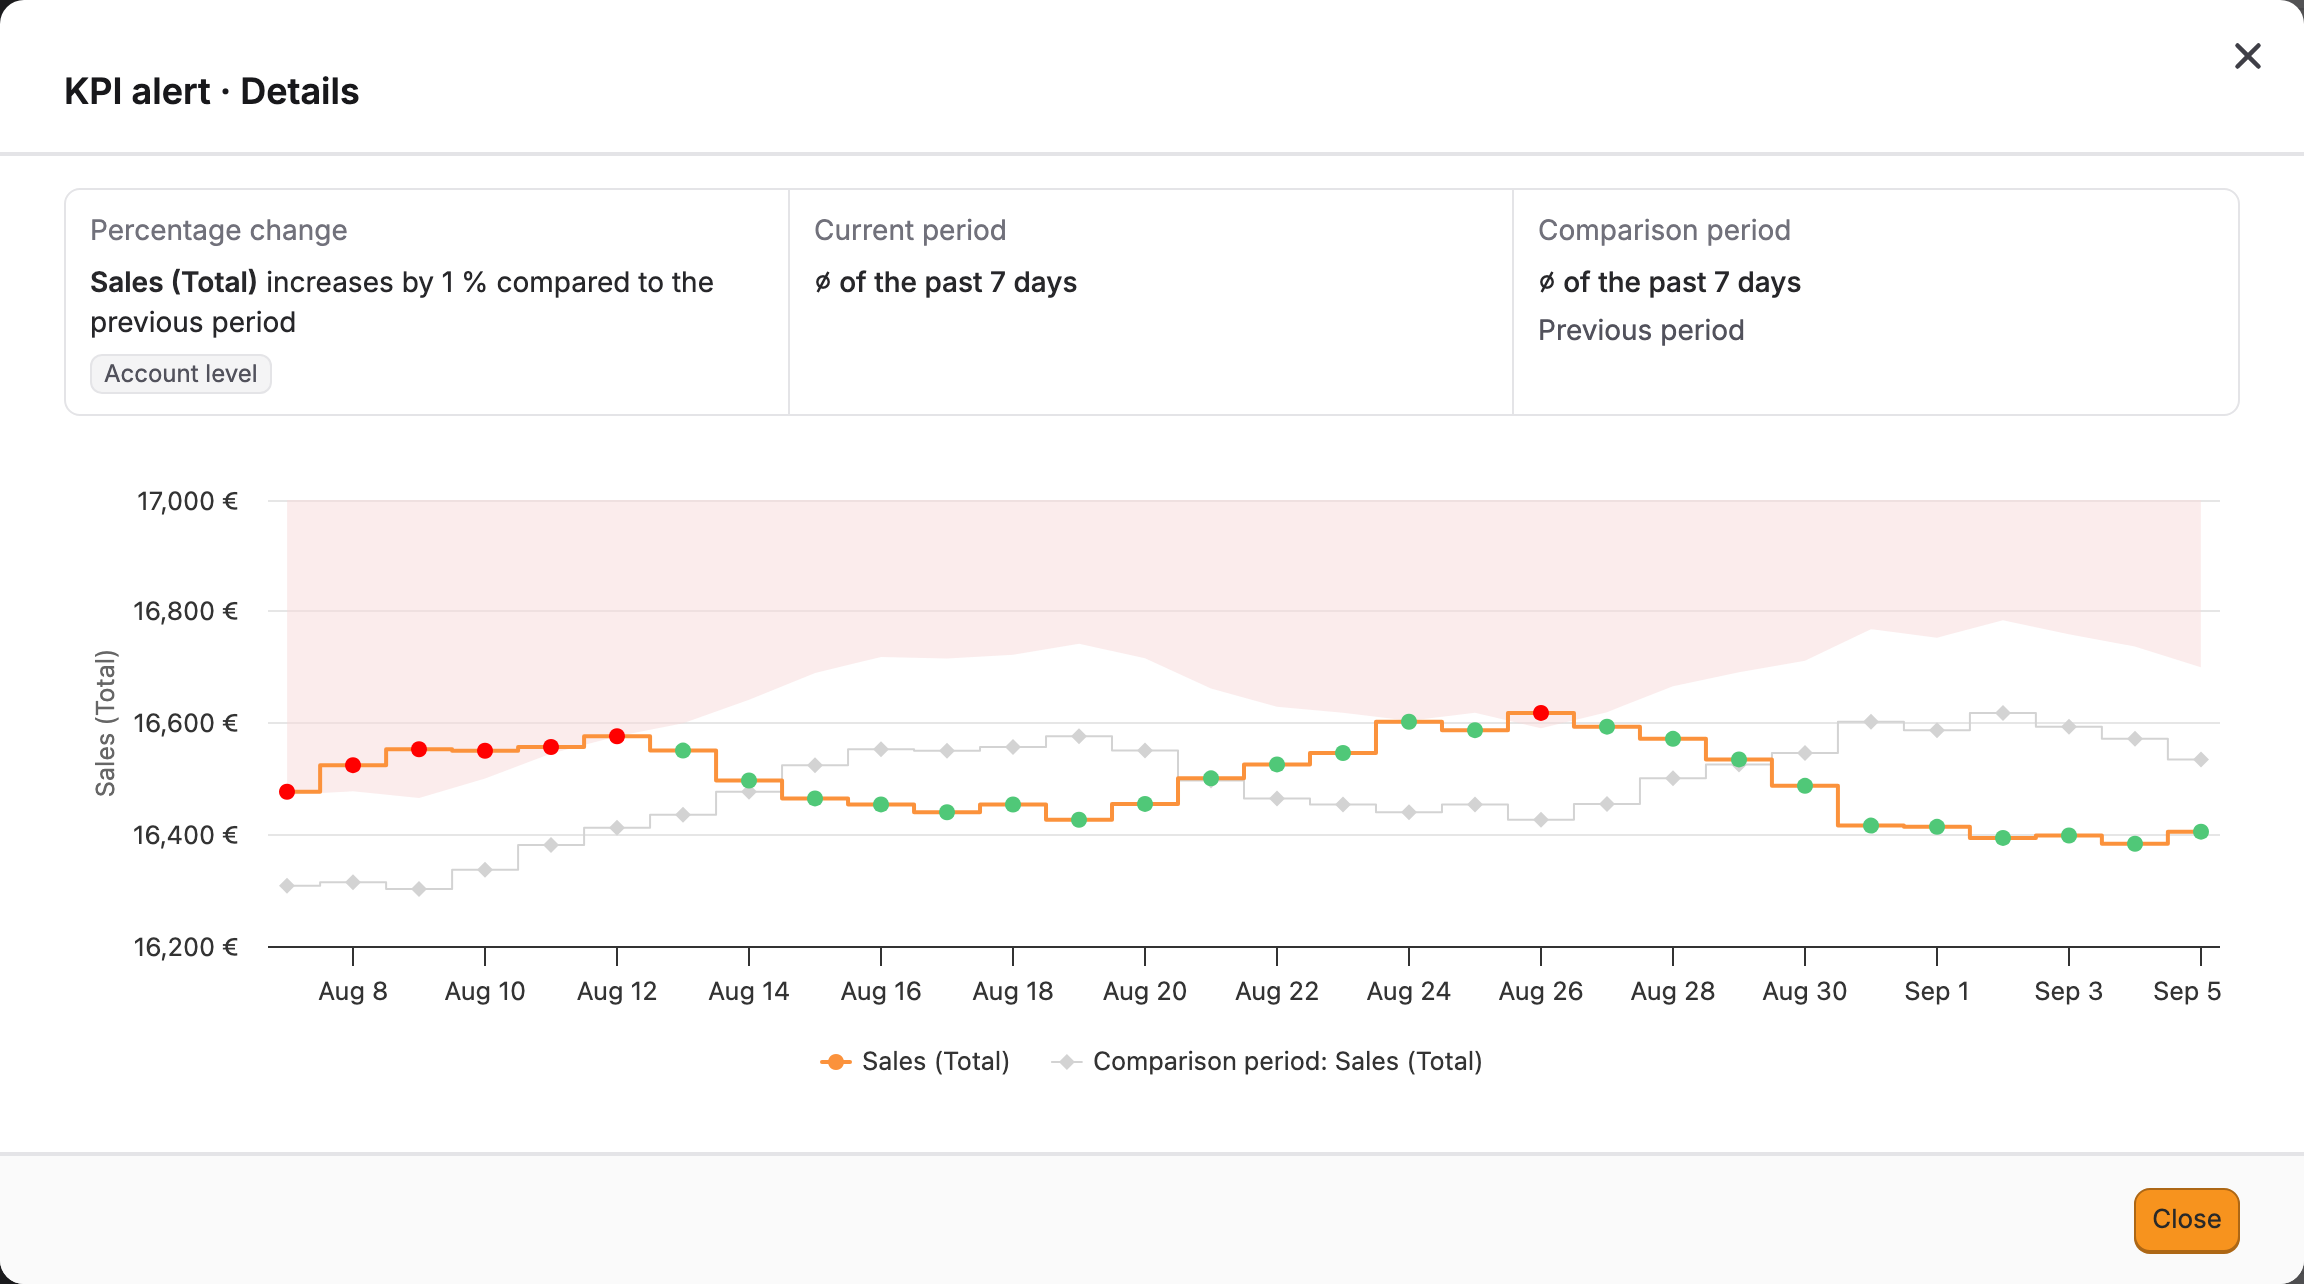This screenshot has width=2304, height=1284.
Task: Click the Percentage change heading
Action: pos(219,230)
